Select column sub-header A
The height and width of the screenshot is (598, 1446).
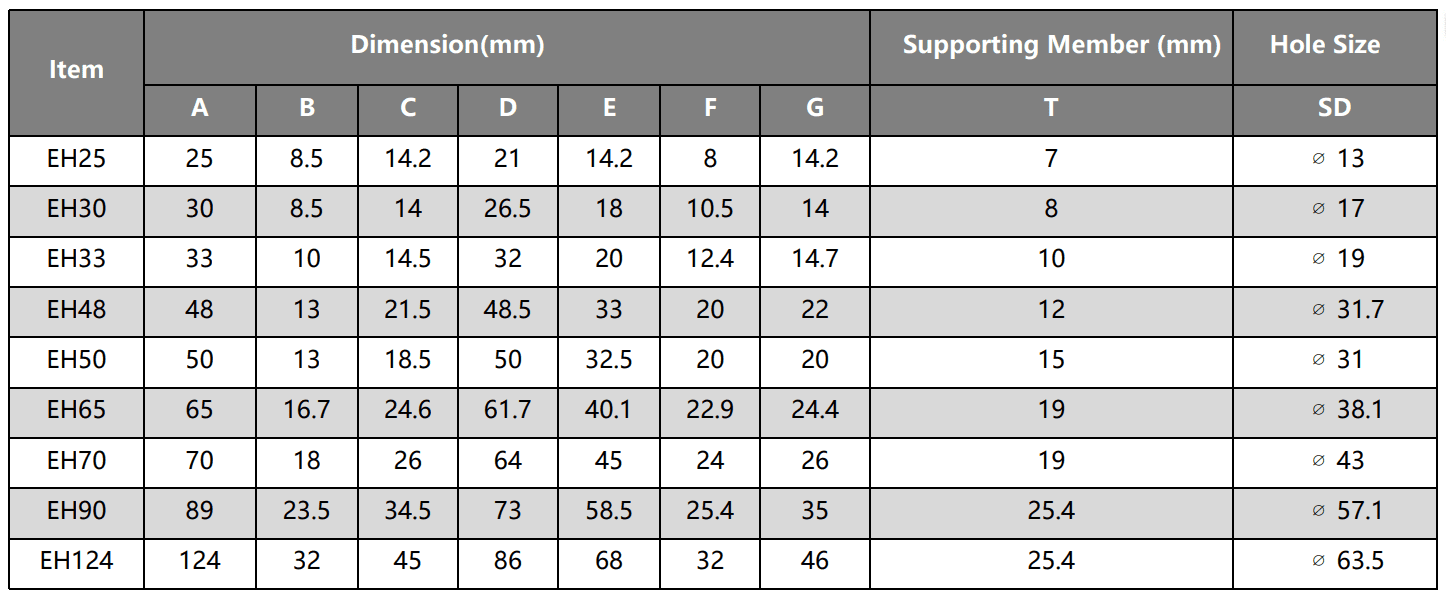tap(200, 108)
